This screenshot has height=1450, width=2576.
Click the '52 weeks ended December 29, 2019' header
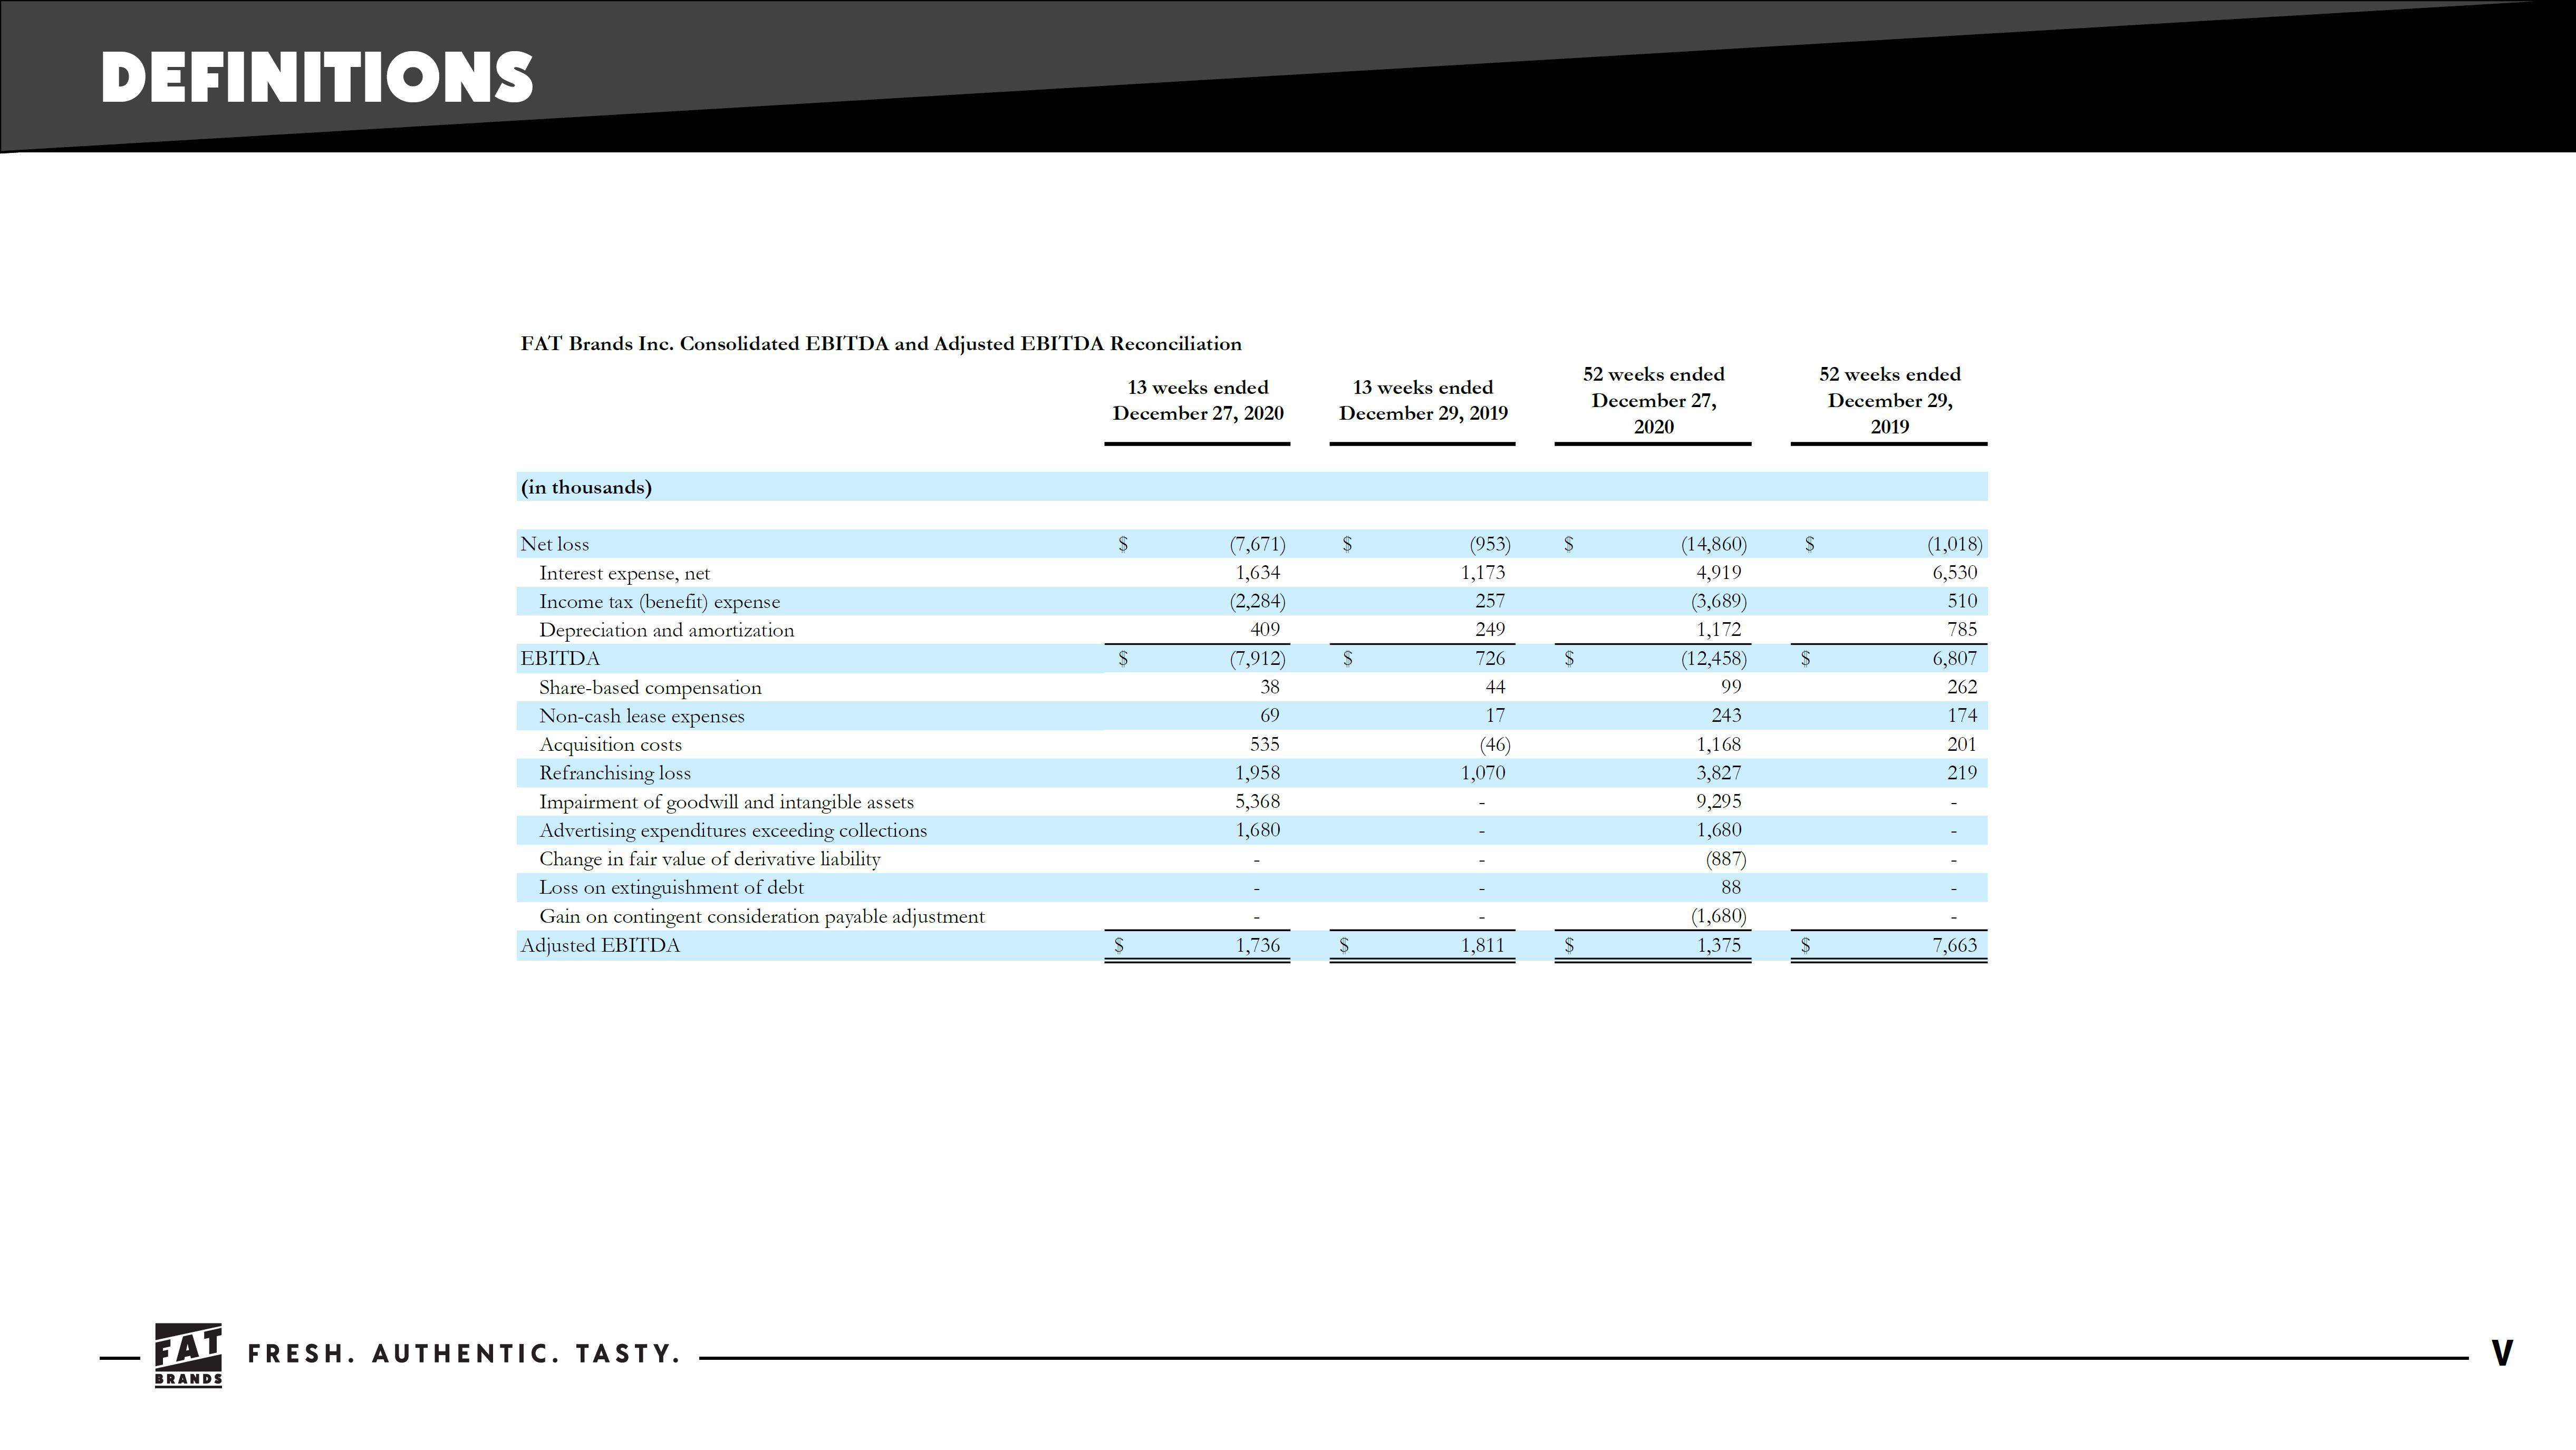click(x=1889, y=400)
